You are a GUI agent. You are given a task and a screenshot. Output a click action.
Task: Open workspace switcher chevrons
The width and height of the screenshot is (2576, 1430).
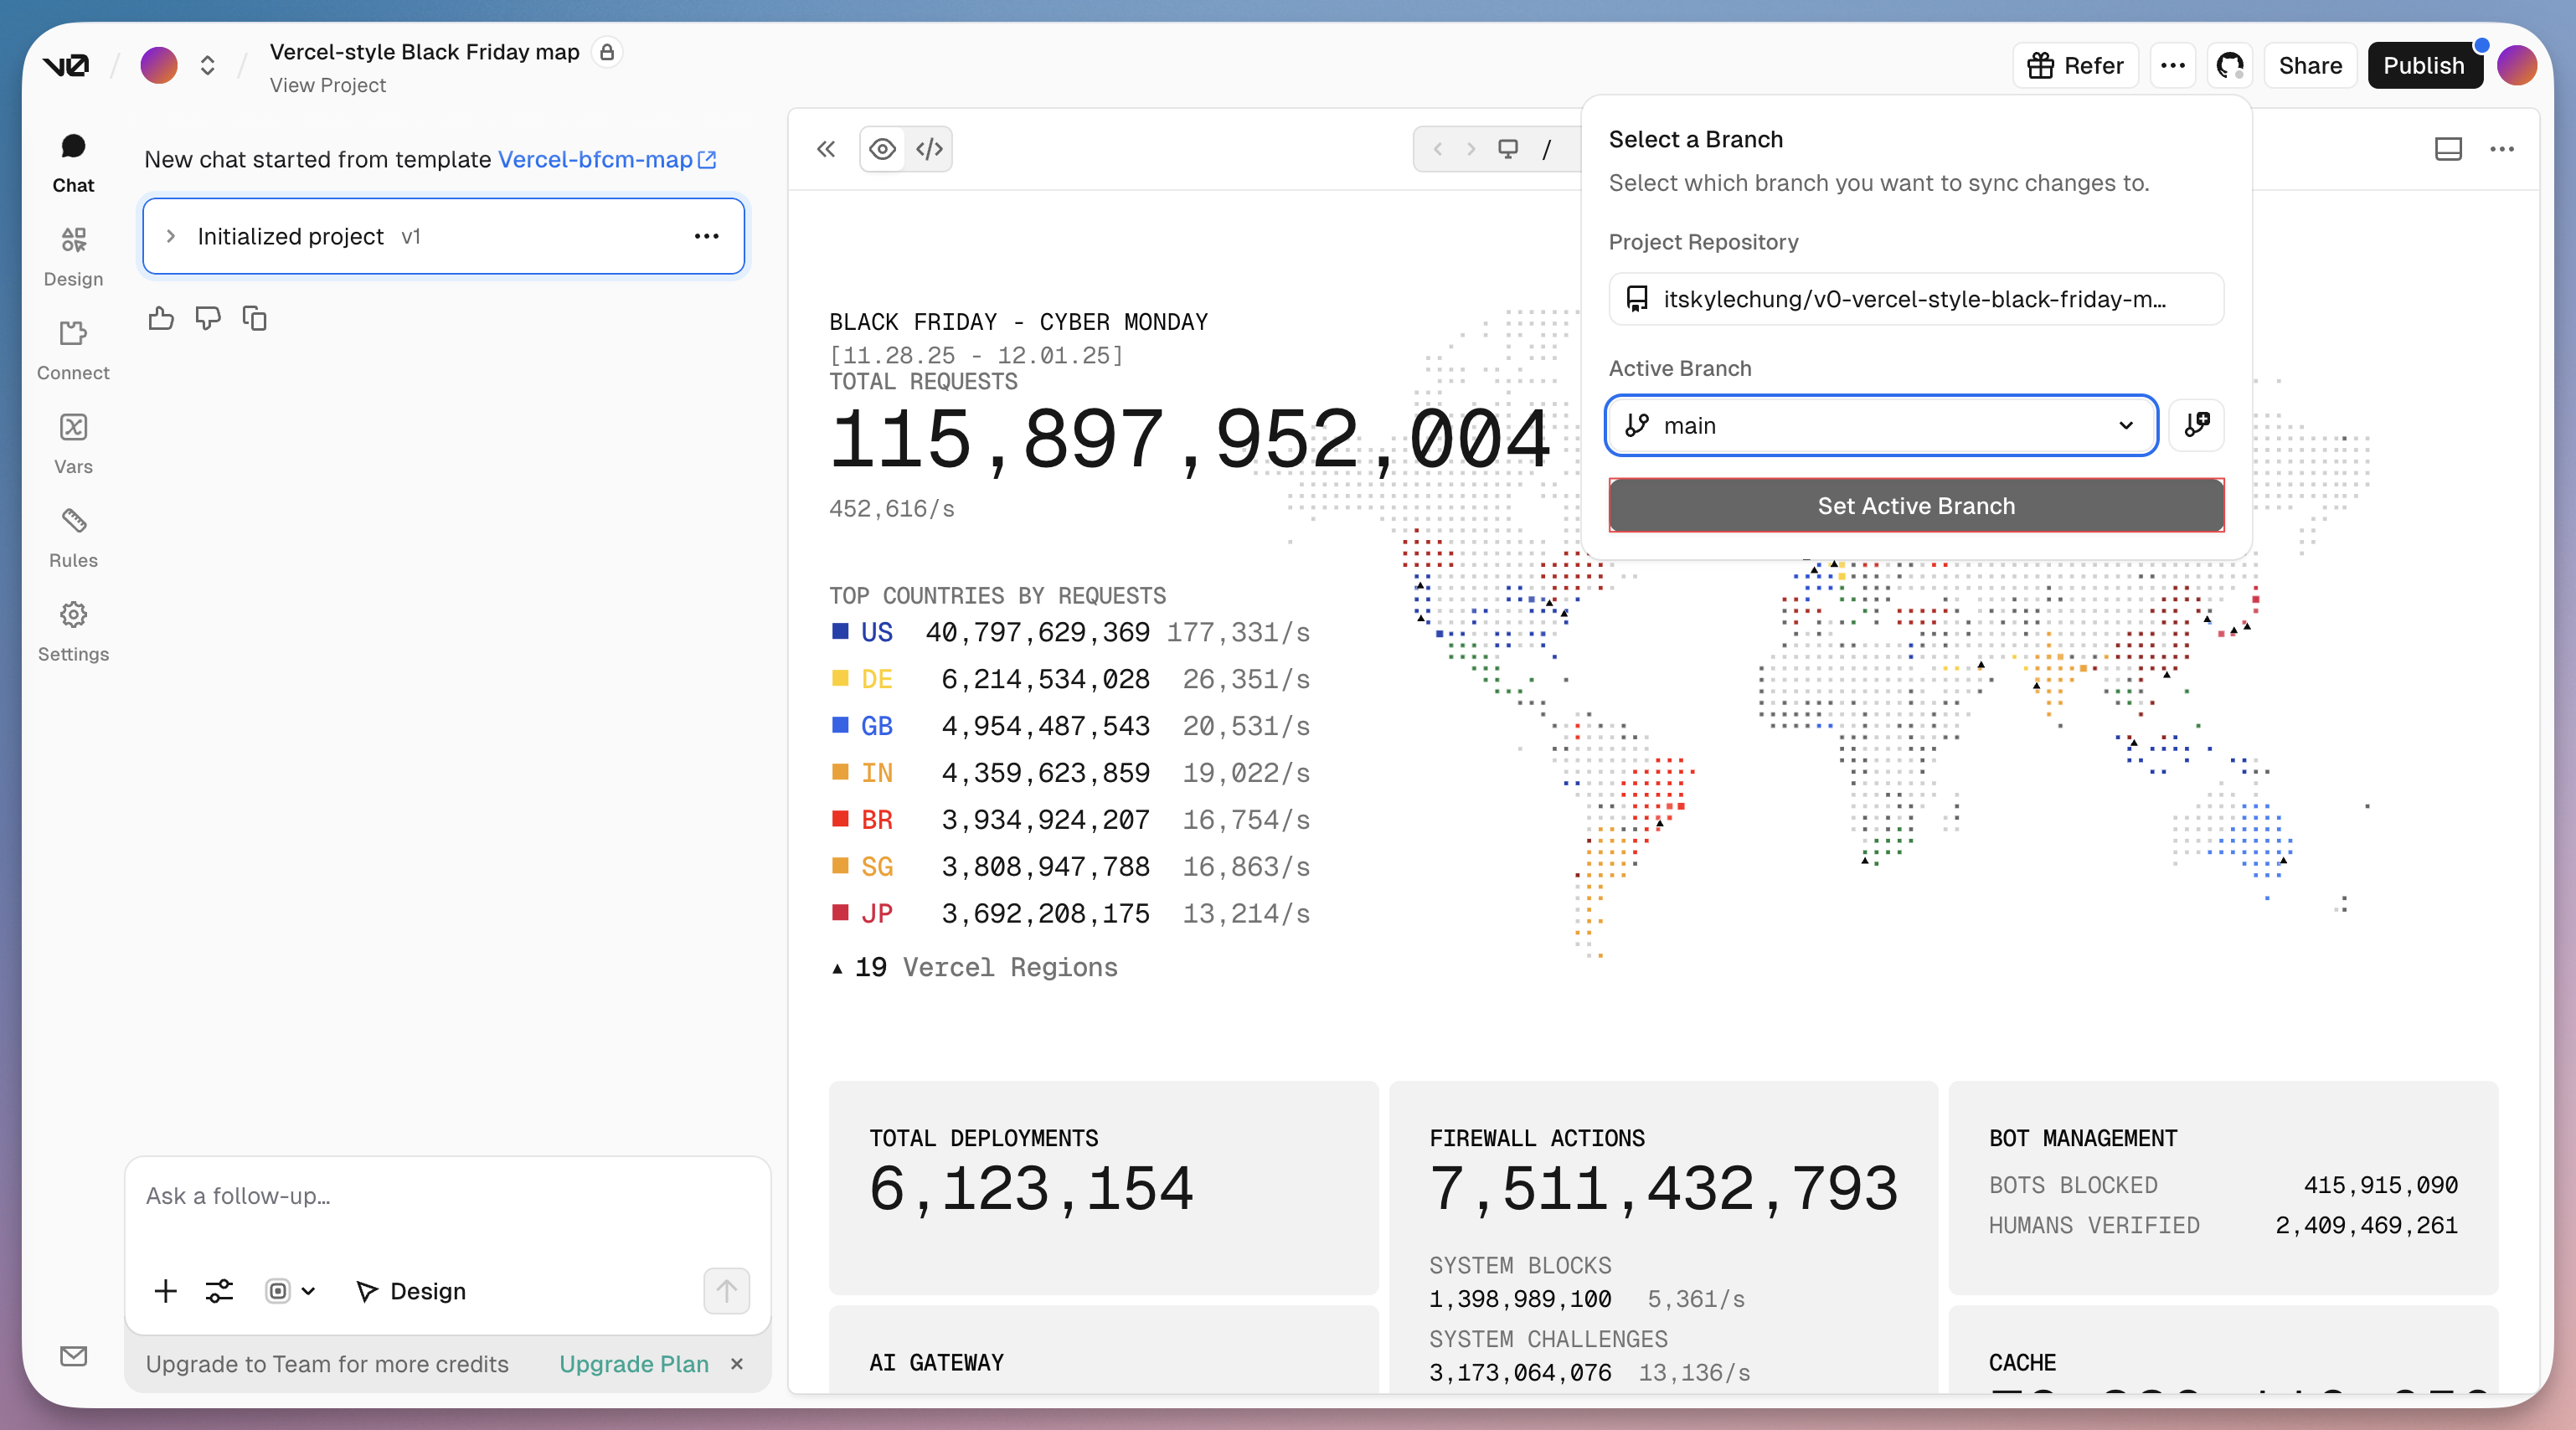207,66
